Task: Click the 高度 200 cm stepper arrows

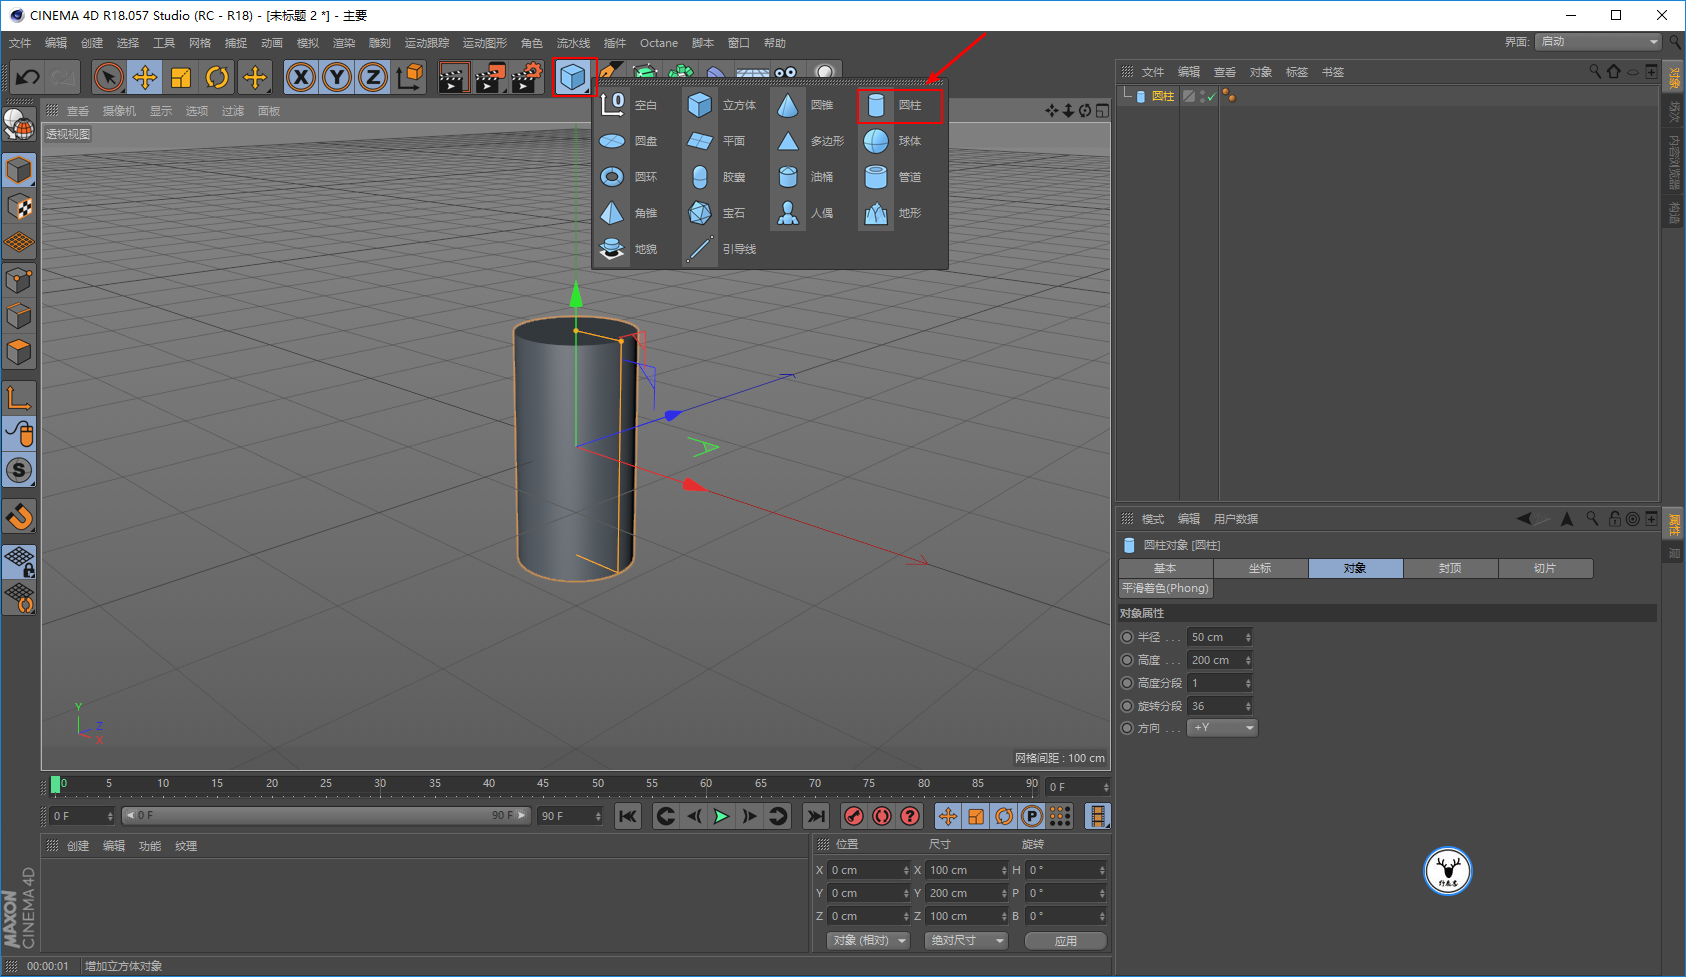Action: (x=1248, y=660)
